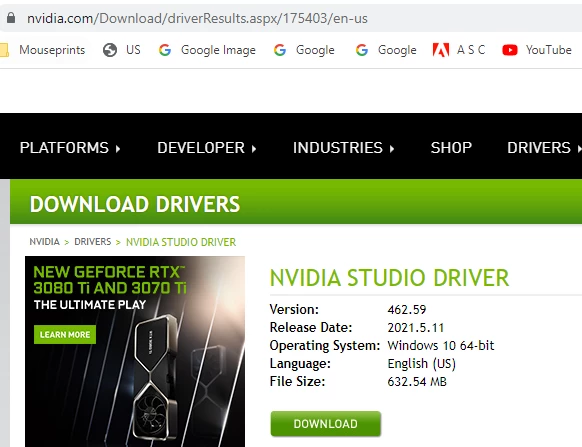Expand the PLATFORMS menu arrow

coord(118,149)
